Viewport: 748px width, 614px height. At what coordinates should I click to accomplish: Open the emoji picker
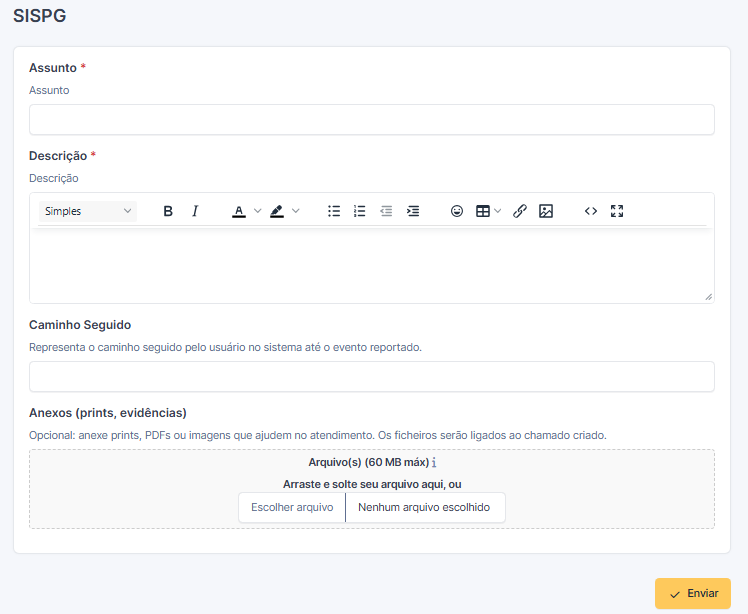457,211
